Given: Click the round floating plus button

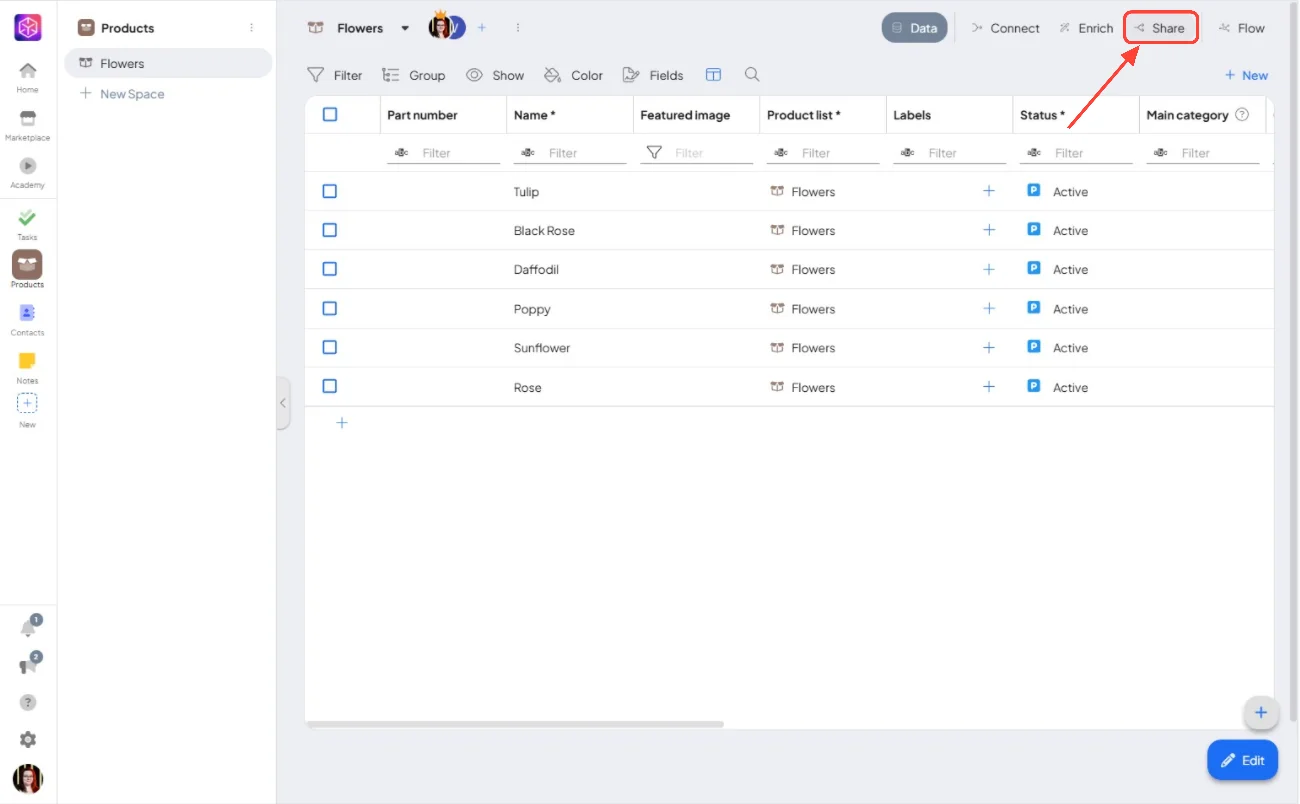Looking at the screenshot, I should (1260, 712).
